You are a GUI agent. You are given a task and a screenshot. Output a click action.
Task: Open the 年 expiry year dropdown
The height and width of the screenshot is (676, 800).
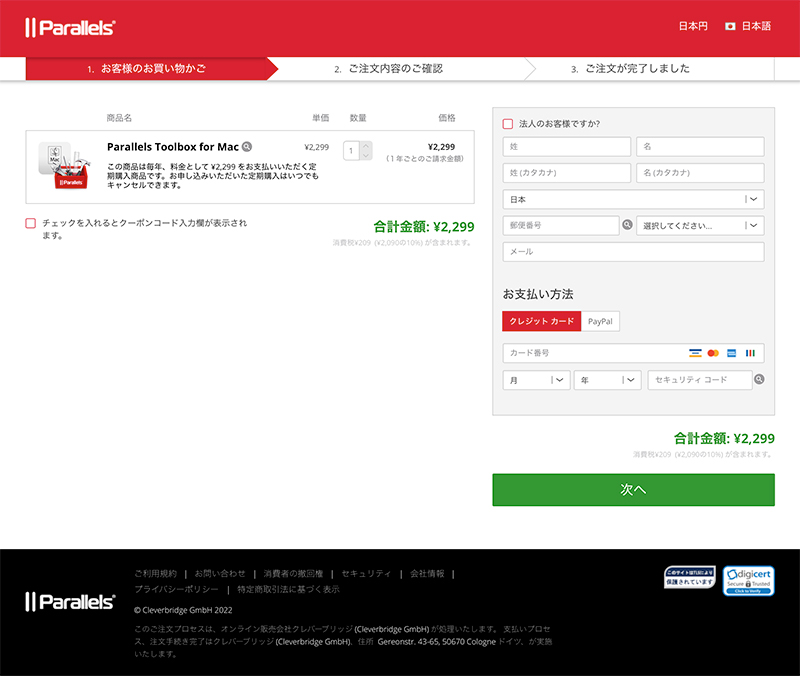coord(607,380)
